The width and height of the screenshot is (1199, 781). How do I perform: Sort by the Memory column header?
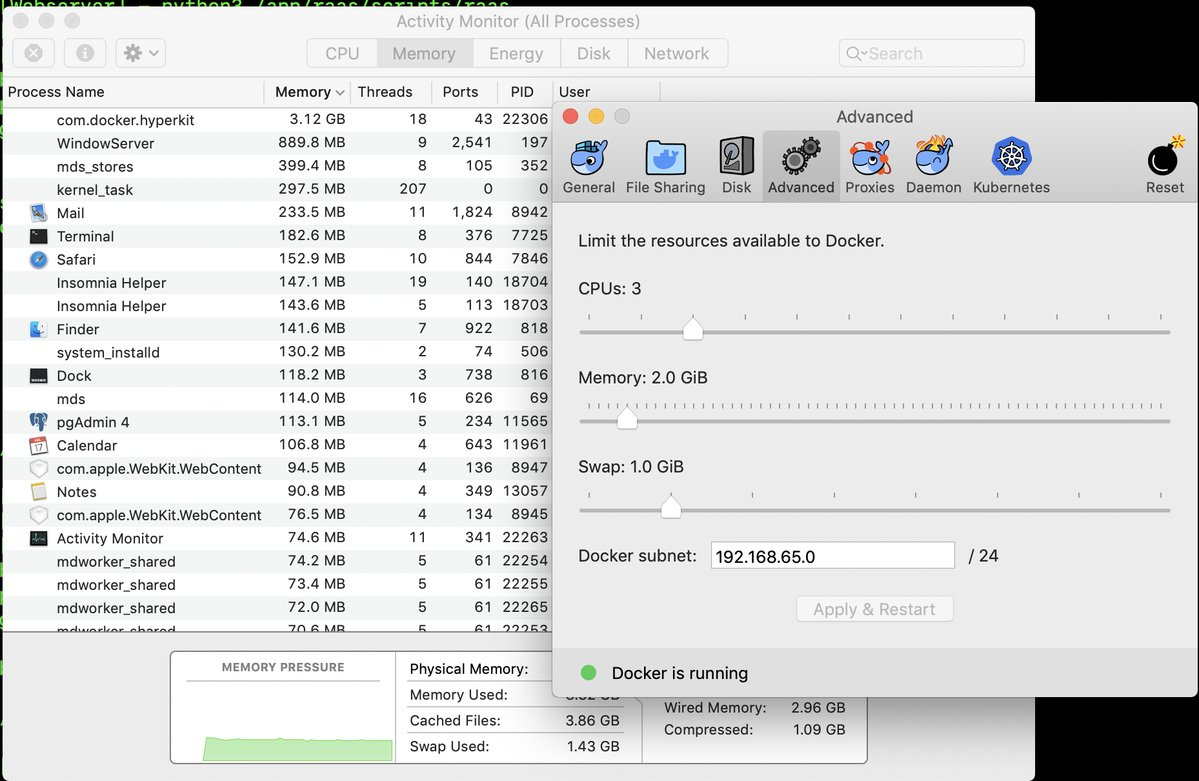click(x=307, y=92)
